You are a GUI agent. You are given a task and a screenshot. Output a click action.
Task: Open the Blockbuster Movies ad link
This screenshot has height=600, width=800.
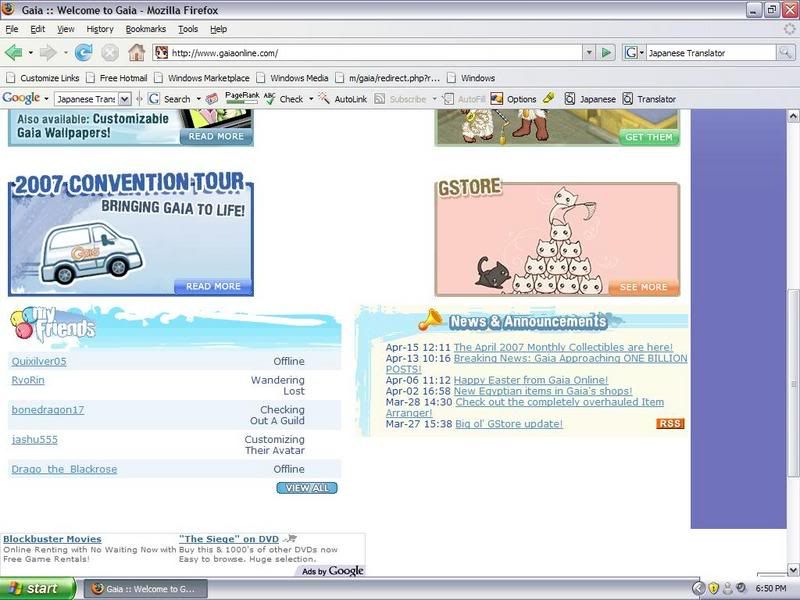point(52,539)
